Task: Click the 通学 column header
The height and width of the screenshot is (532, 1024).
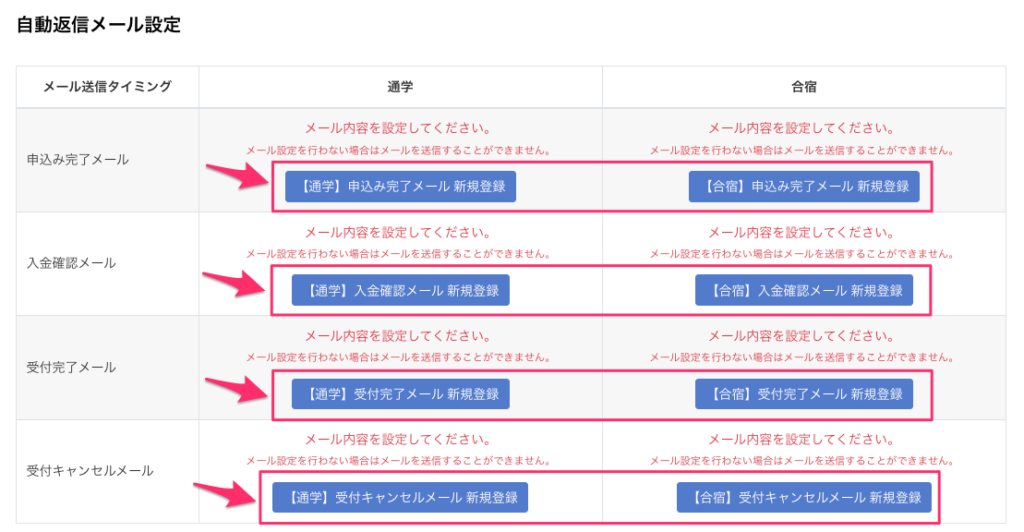Action: pos(400,87)
